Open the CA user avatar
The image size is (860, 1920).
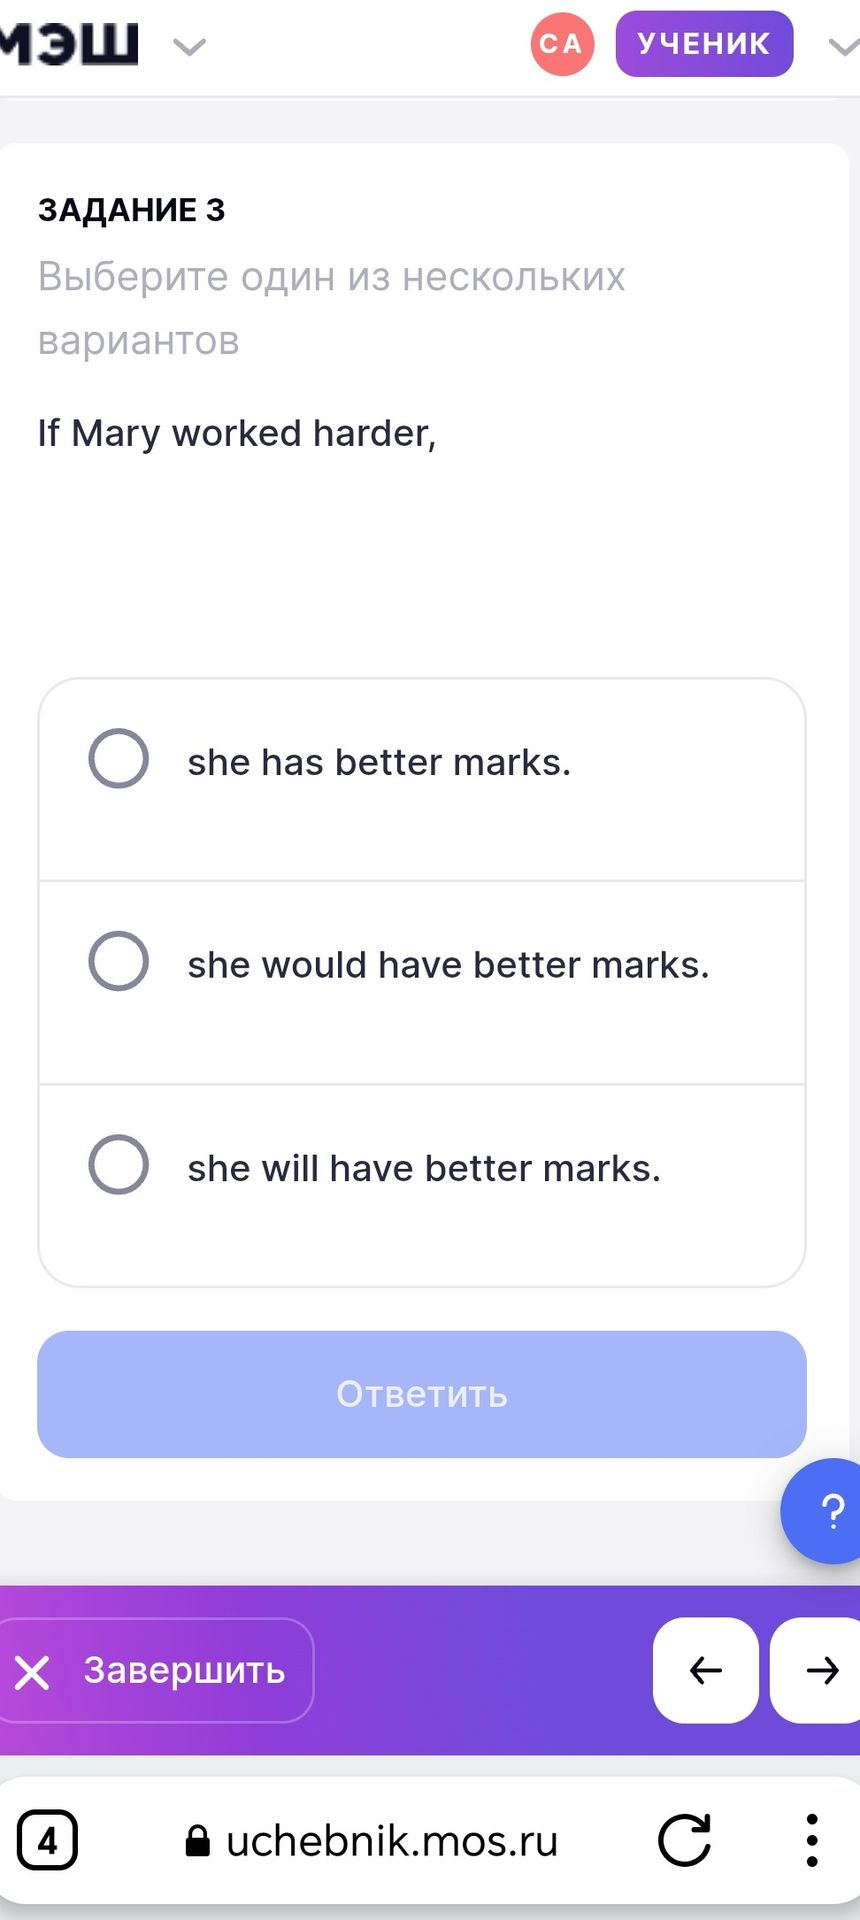pos(562,44)
